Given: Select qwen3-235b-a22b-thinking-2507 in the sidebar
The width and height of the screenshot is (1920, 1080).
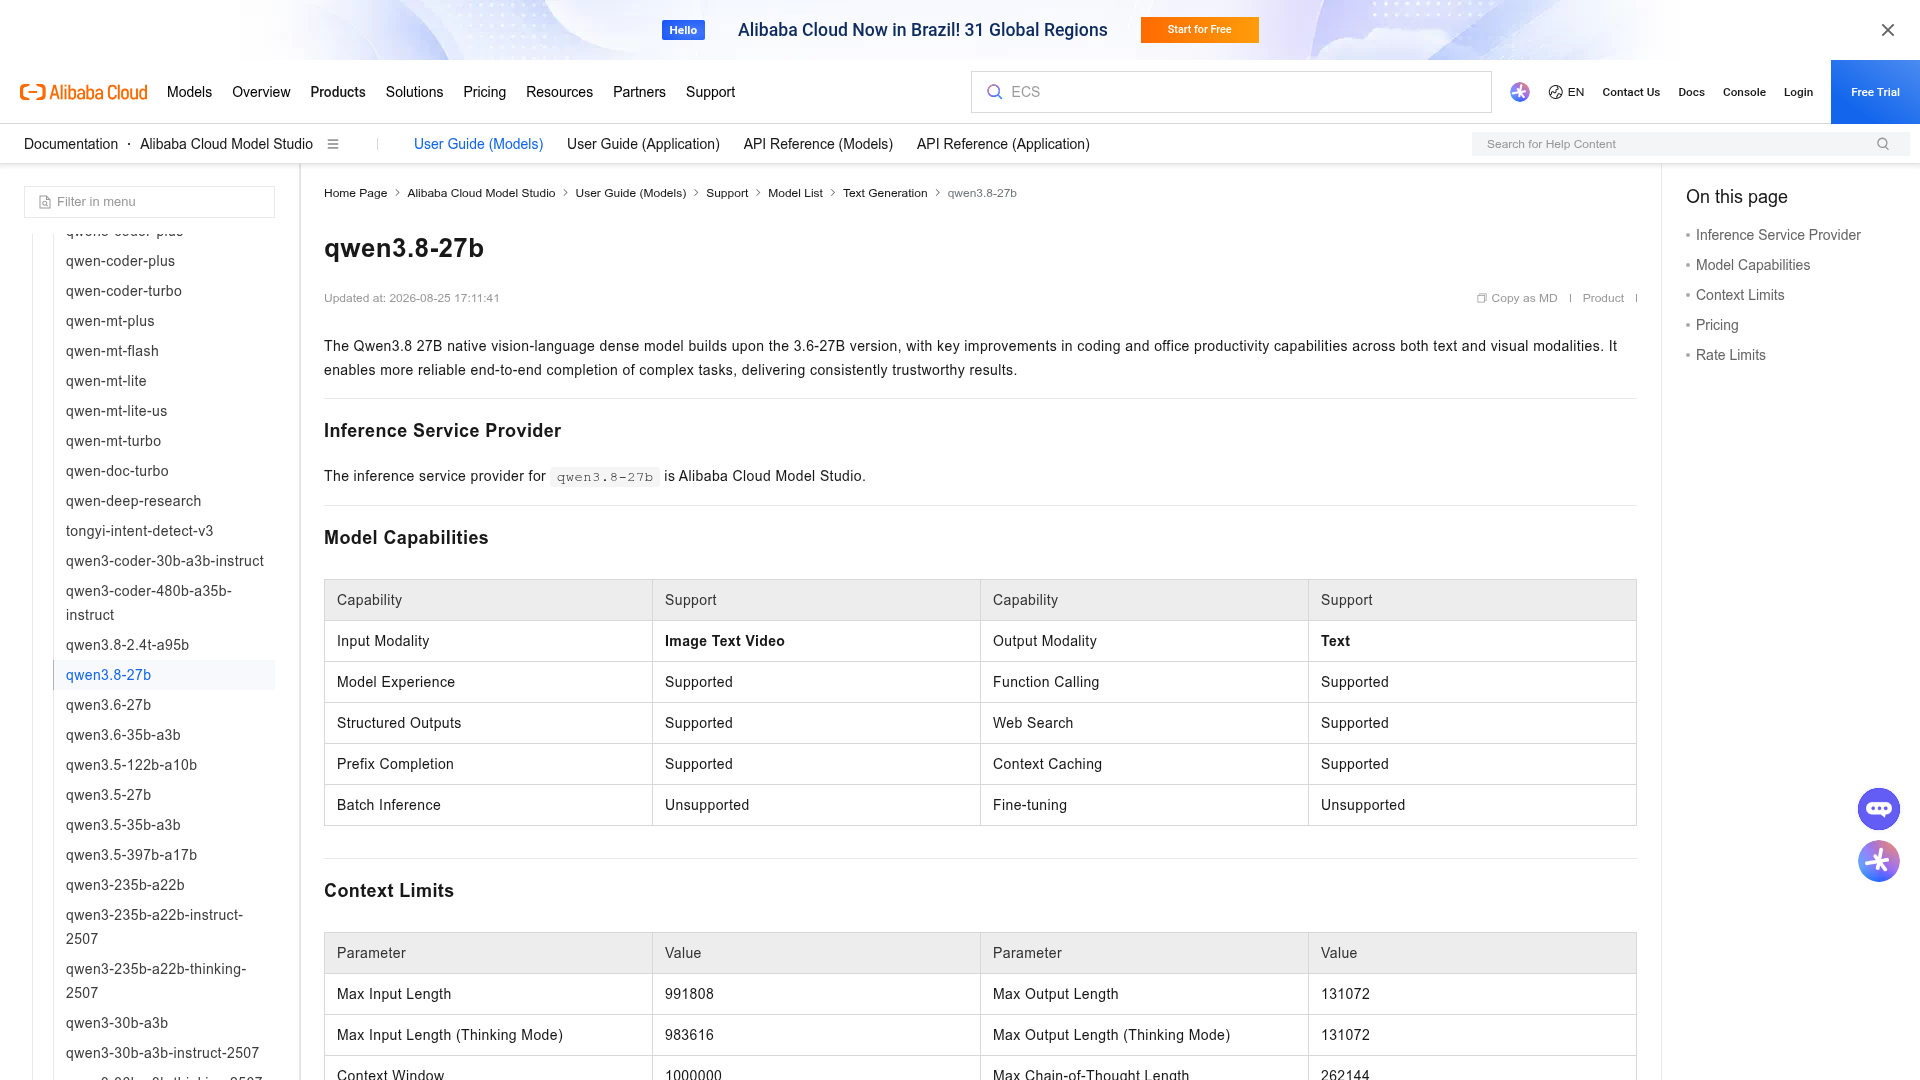Looking at the screenshot, I should click(156, 981).
